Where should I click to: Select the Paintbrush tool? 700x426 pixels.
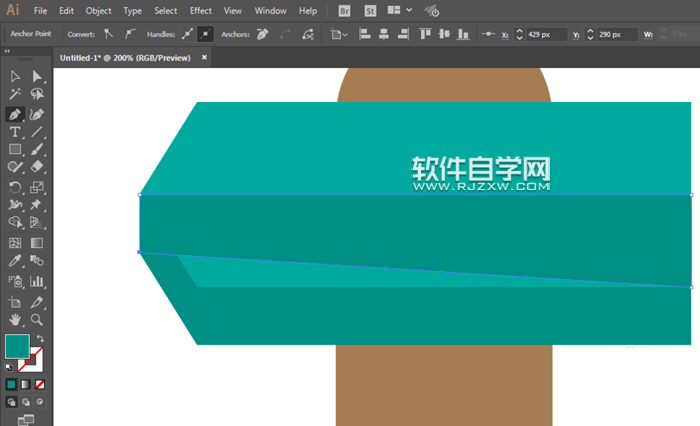pyautogui.click(x=37, y=149)
